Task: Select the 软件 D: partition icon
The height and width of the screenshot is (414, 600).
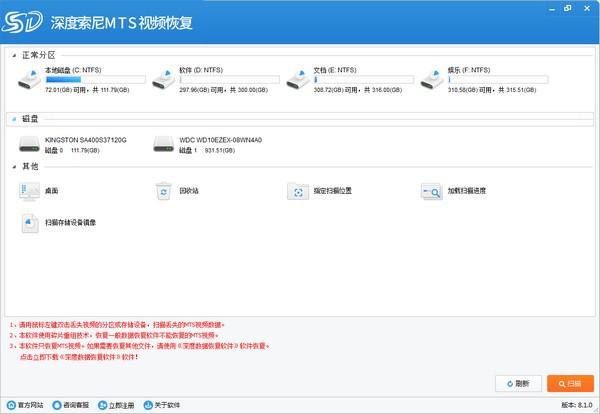Action: coord(163,77)
